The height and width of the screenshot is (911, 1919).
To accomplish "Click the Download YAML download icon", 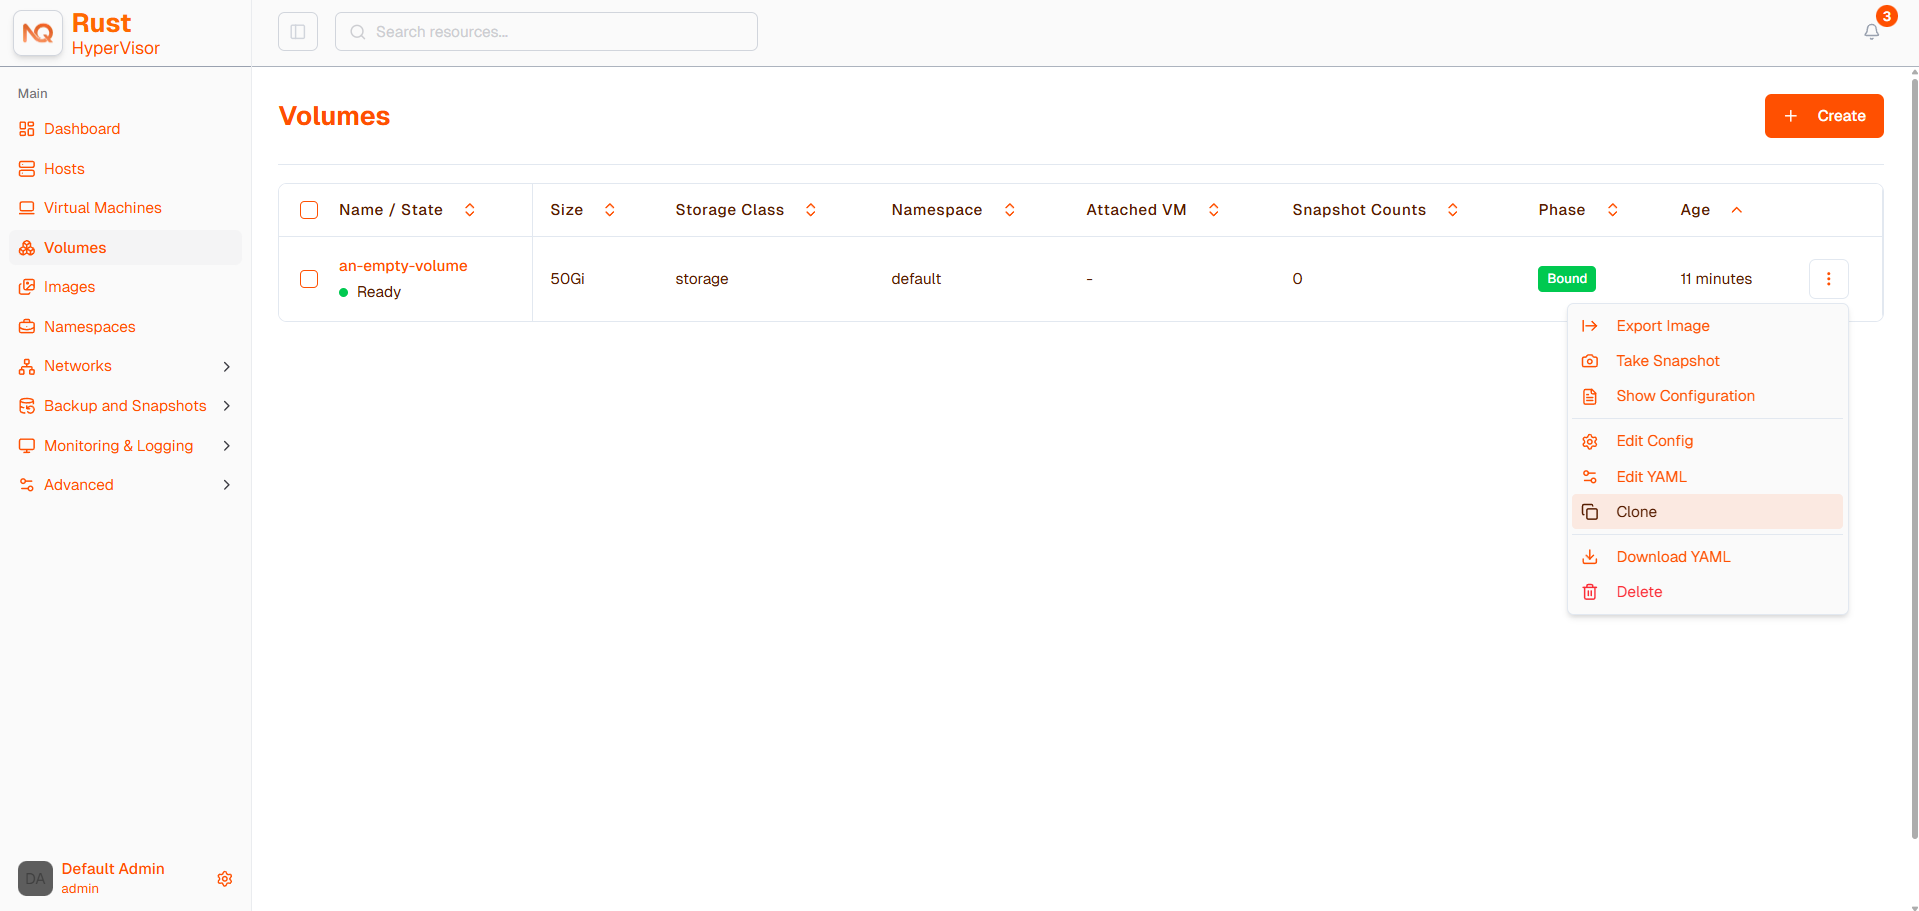I will tap(1590, 557).
